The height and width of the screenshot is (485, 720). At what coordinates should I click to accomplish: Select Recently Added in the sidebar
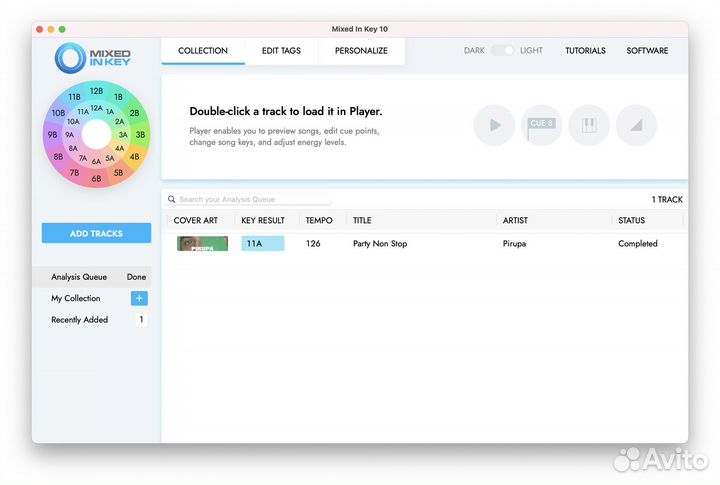pyautogui.click(x=80, y=320)
